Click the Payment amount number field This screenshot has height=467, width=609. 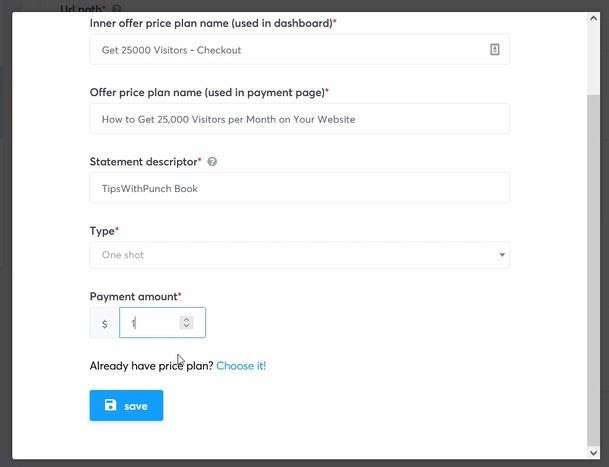click(x=162, y=322)
